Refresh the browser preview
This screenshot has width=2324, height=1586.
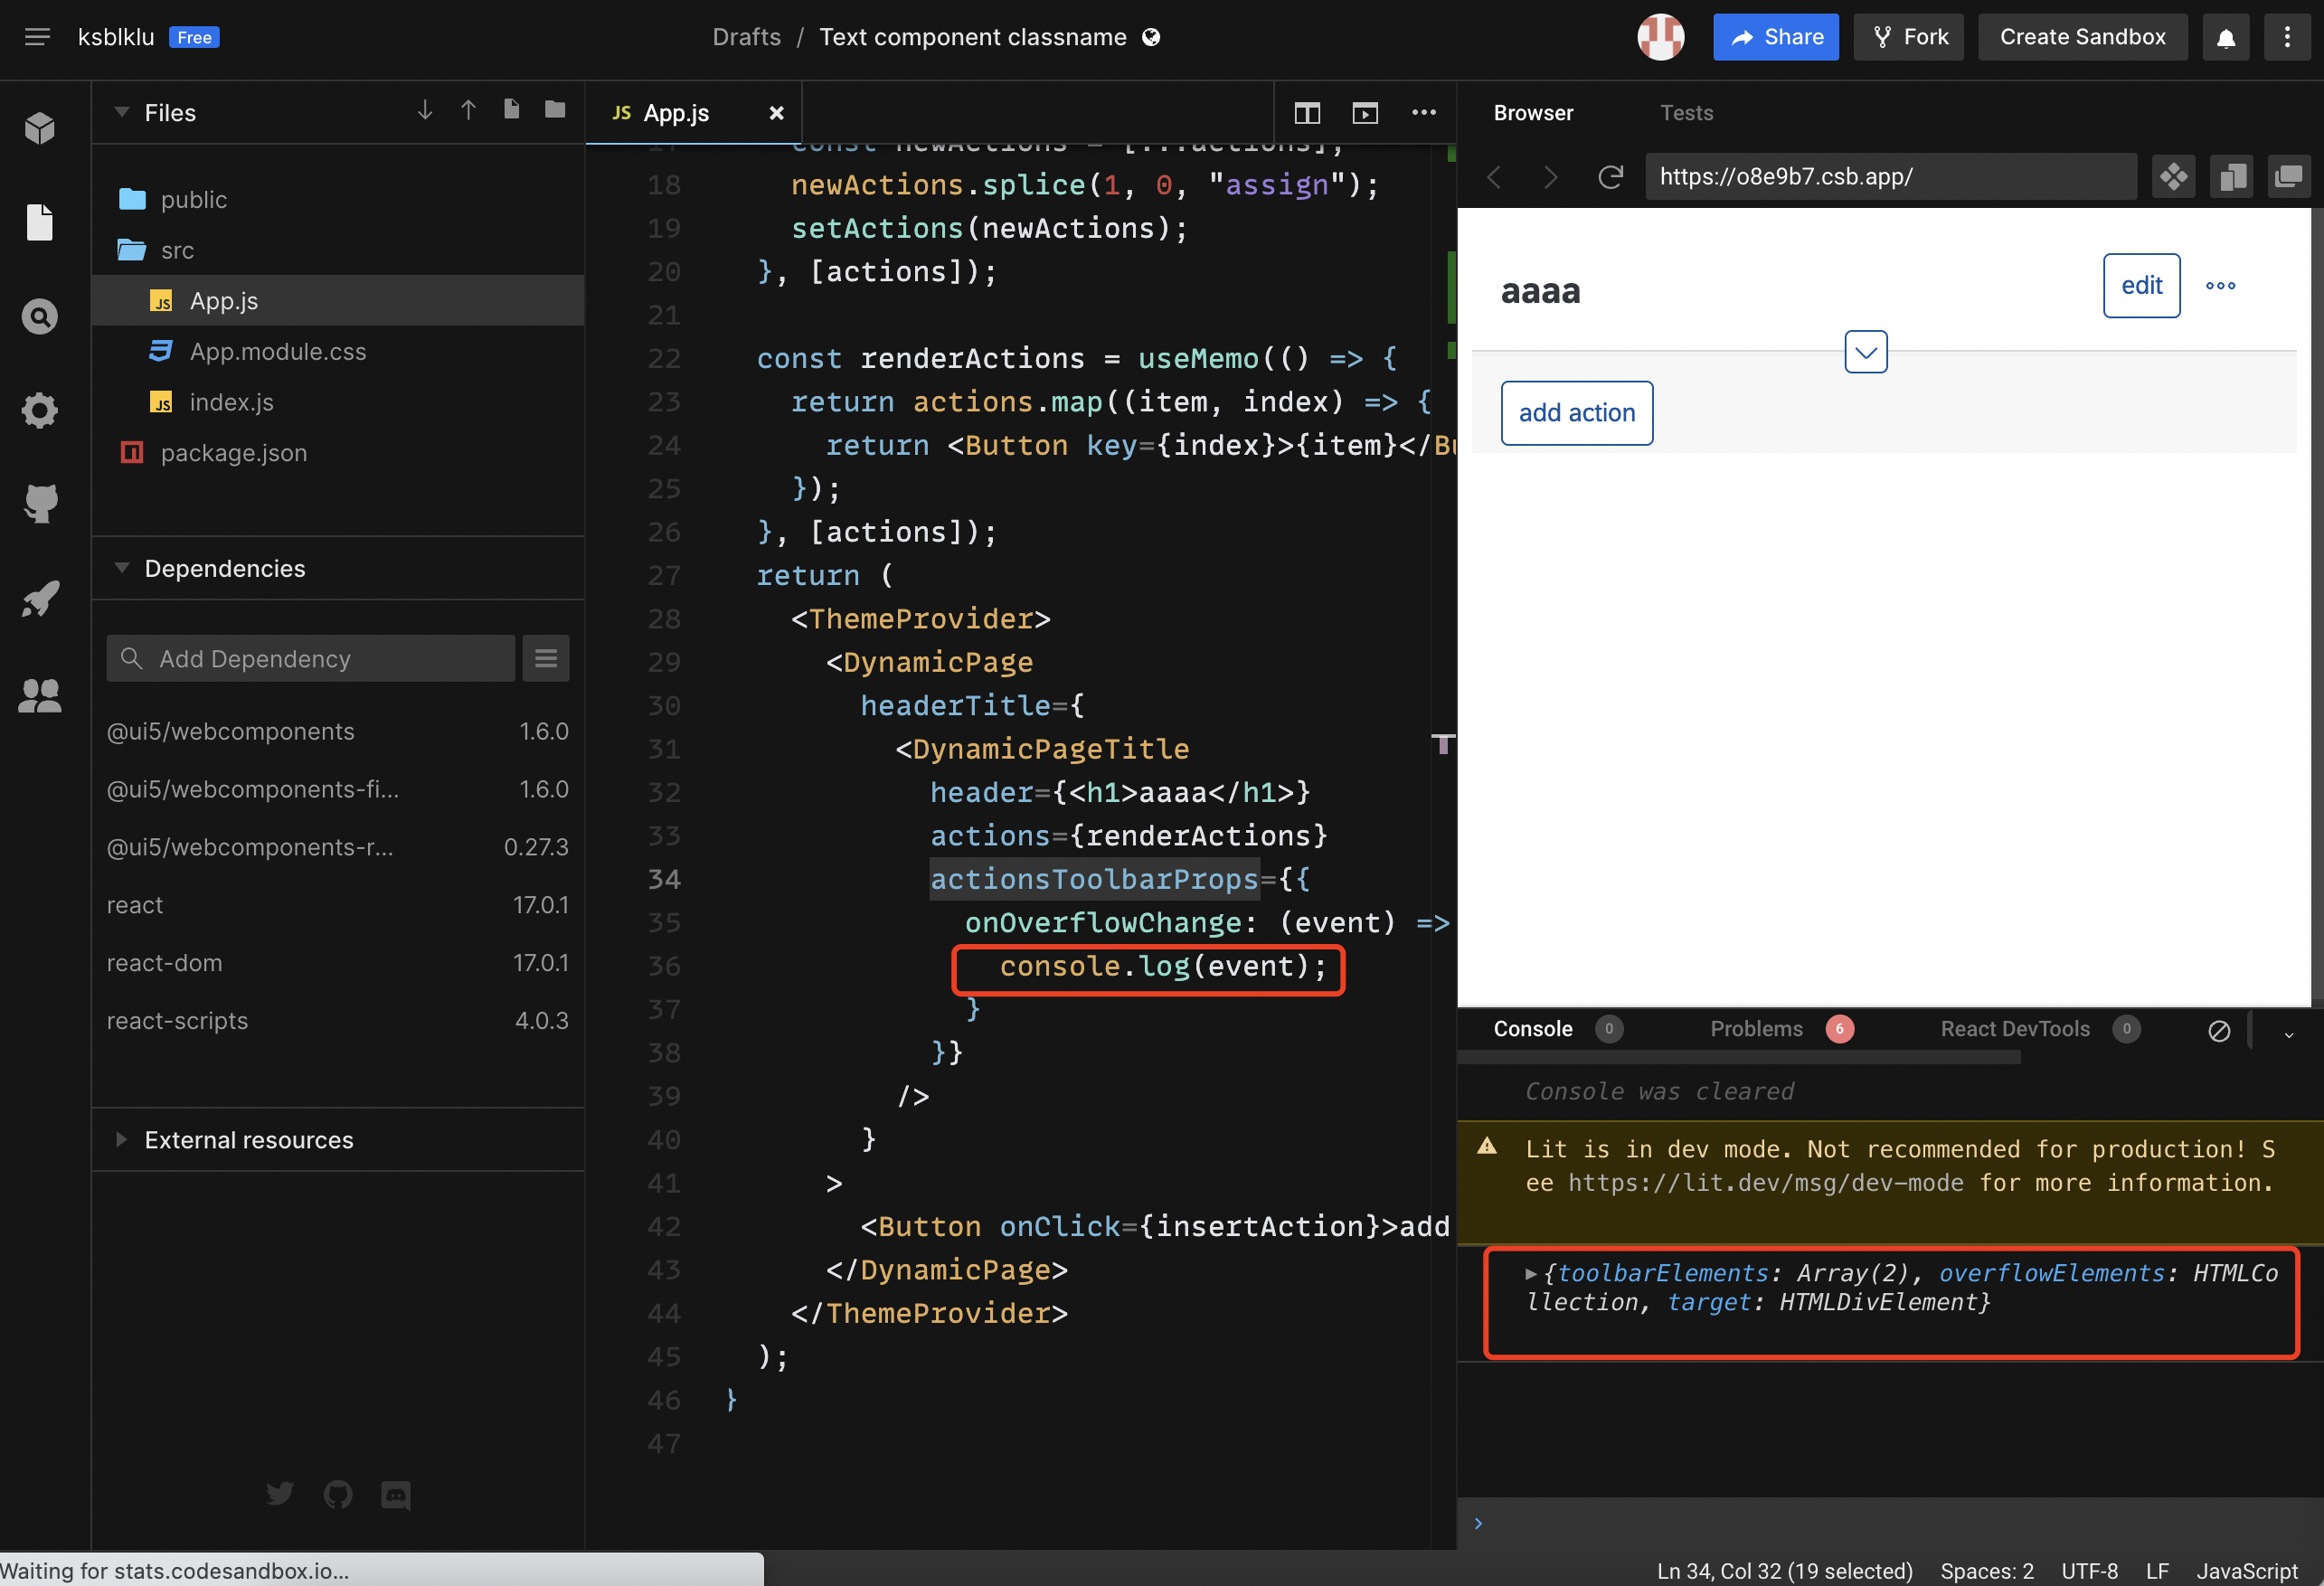[x=1610, y=176]
